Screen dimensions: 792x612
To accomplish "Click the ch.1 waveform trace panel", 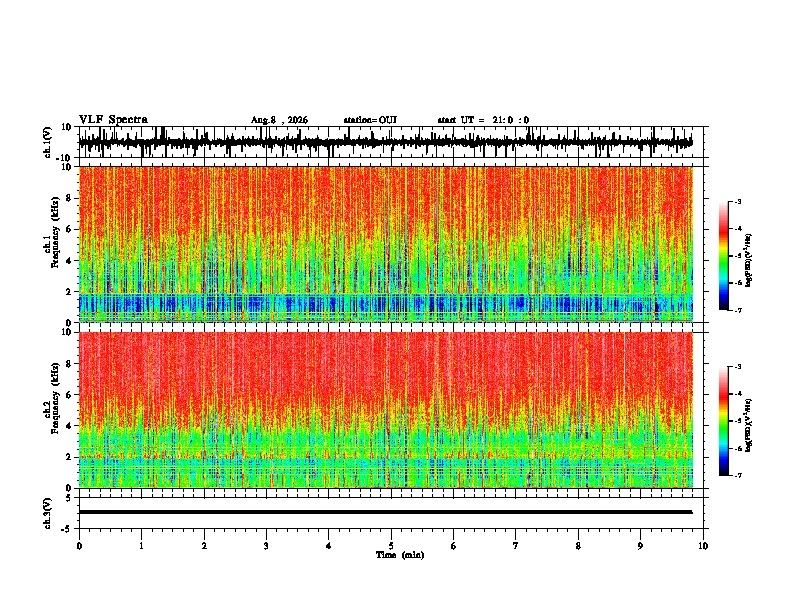I will coord(393,142).
